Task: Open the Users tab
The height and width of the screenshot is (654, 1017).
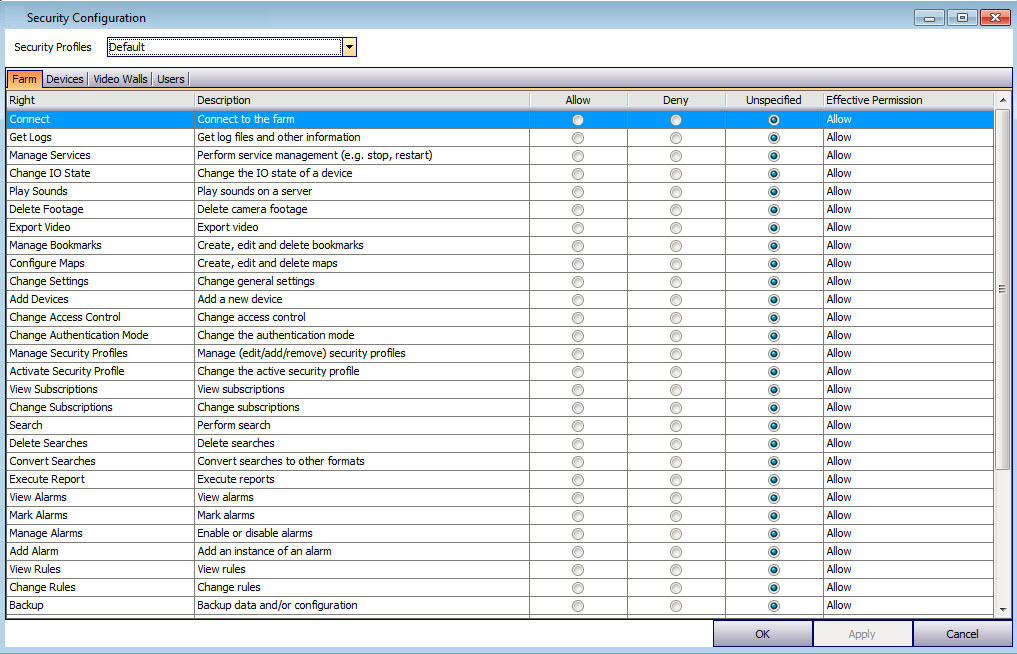Action: tap(171, 79)
